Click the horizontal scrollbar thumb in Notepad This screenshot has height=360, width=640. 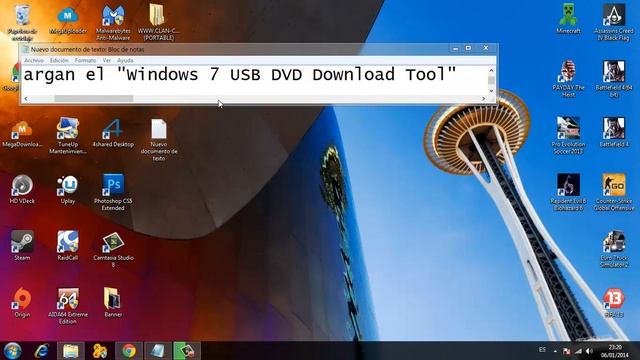(x=94, y=98)
